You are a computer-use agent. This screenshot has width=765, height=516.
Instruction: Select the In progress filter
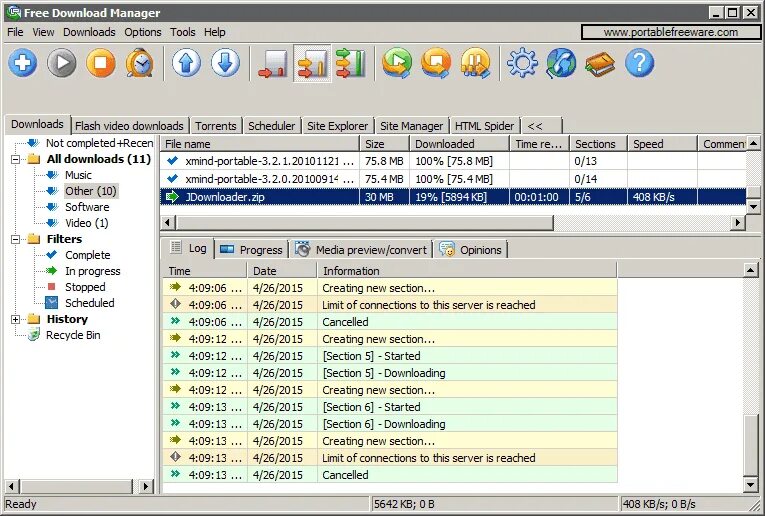click(x=93, y=271)
